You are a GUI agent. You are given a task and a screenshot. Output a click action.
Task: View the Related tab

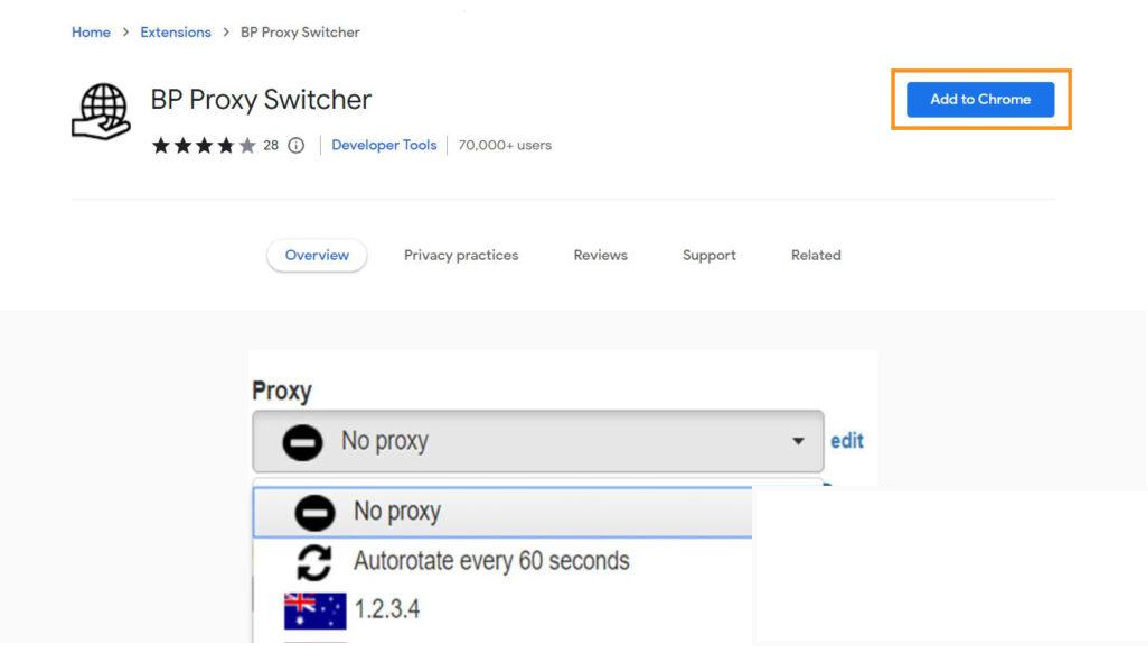816,255
